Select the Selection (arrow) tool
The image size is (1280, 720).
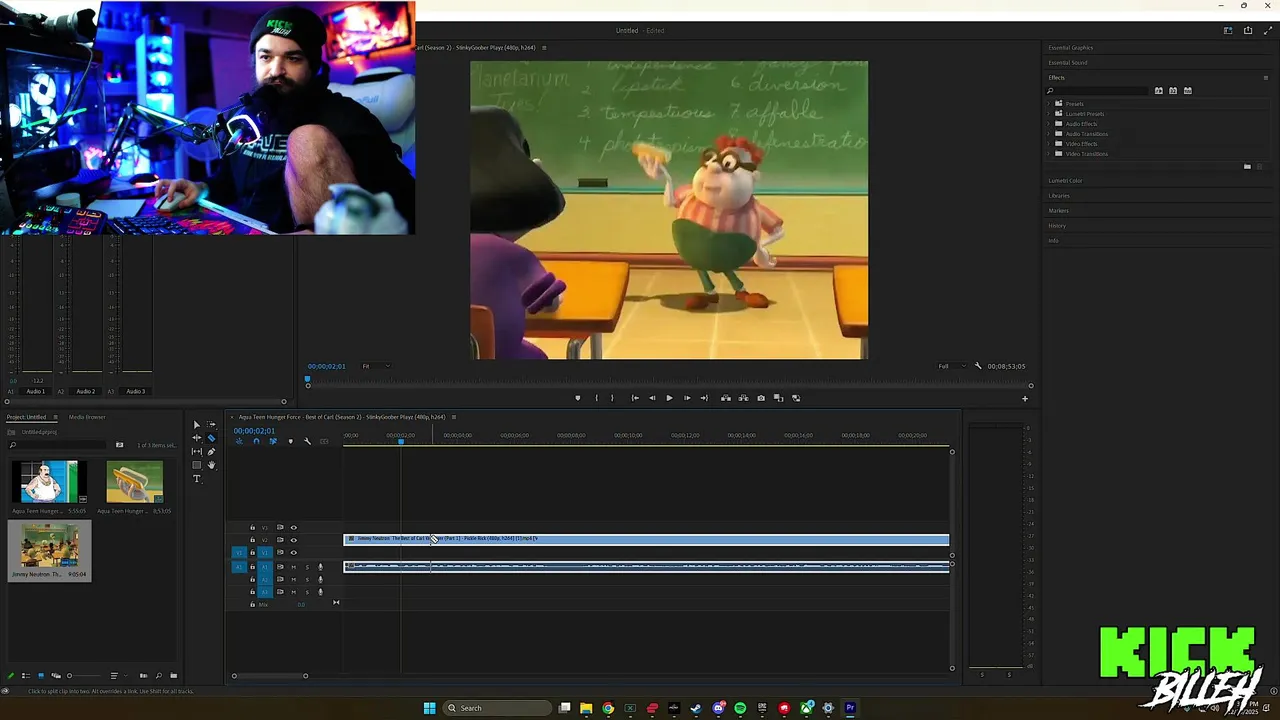click(196, 425)
